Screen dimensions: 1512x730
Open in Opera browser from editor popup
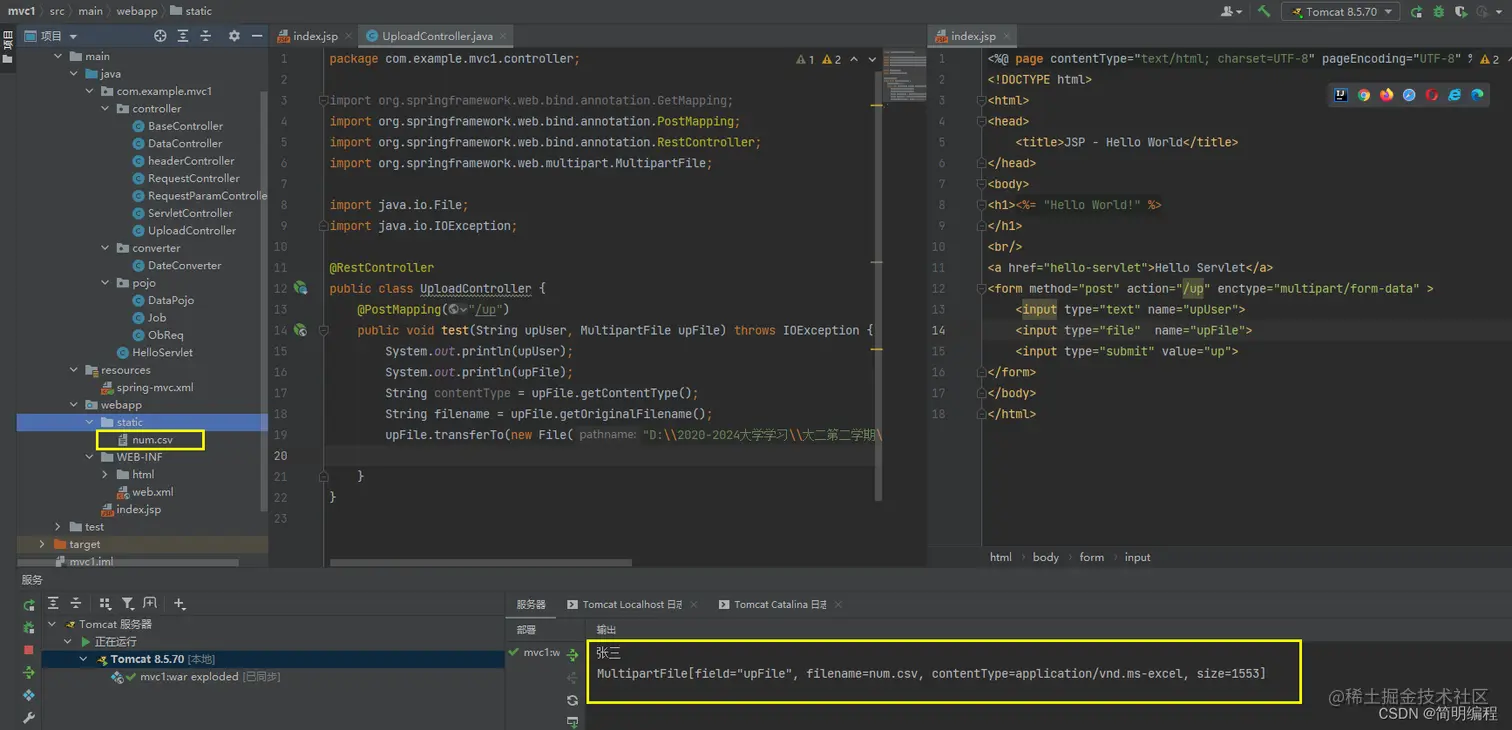1432,95
